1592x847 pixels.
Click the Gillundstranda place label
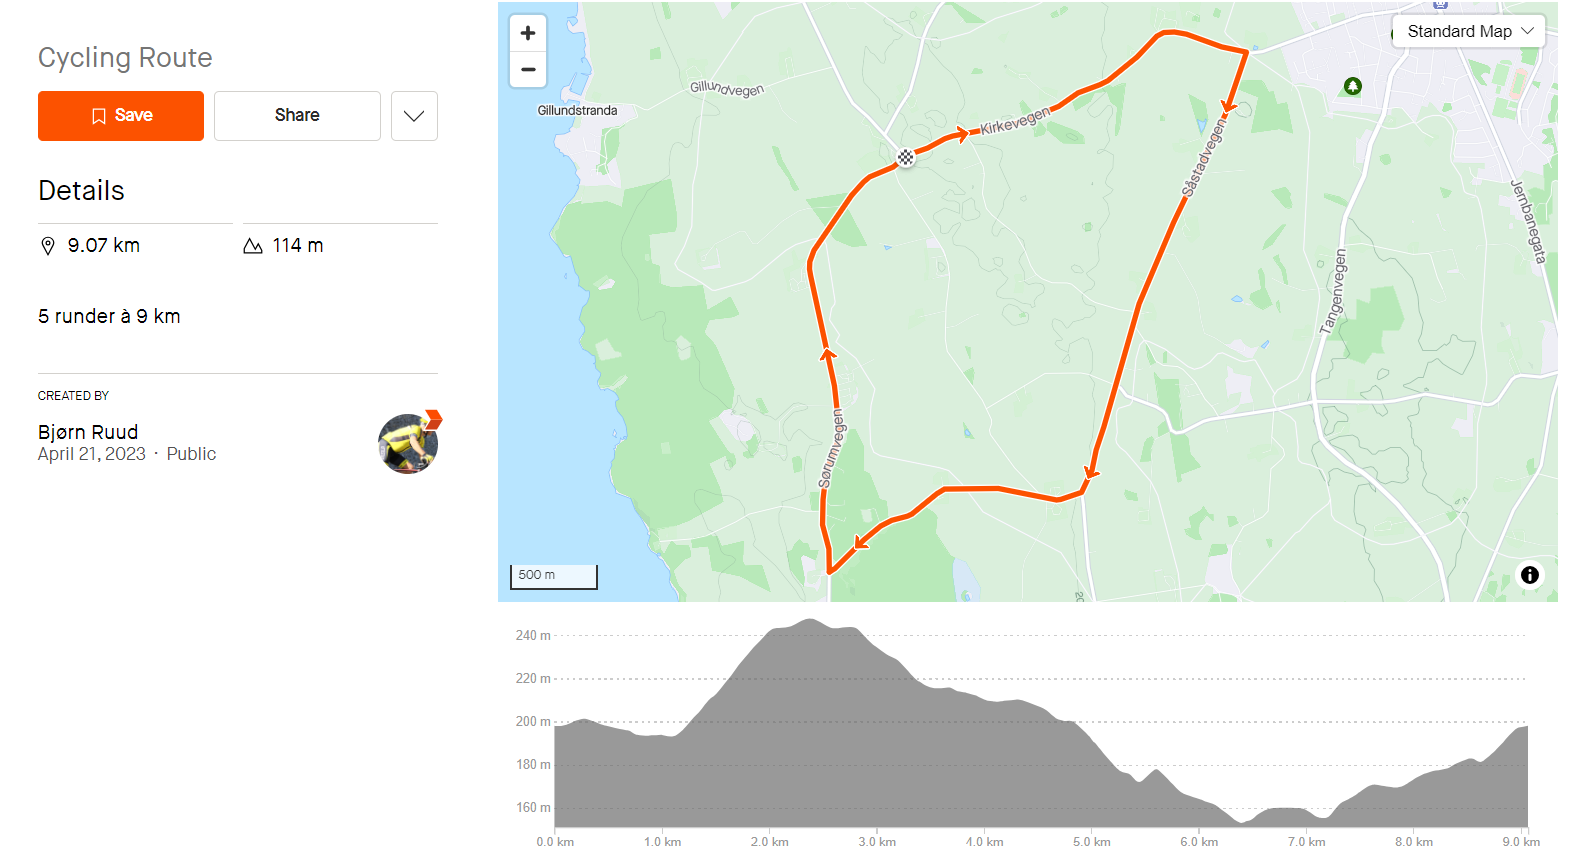tap(577, 111)
